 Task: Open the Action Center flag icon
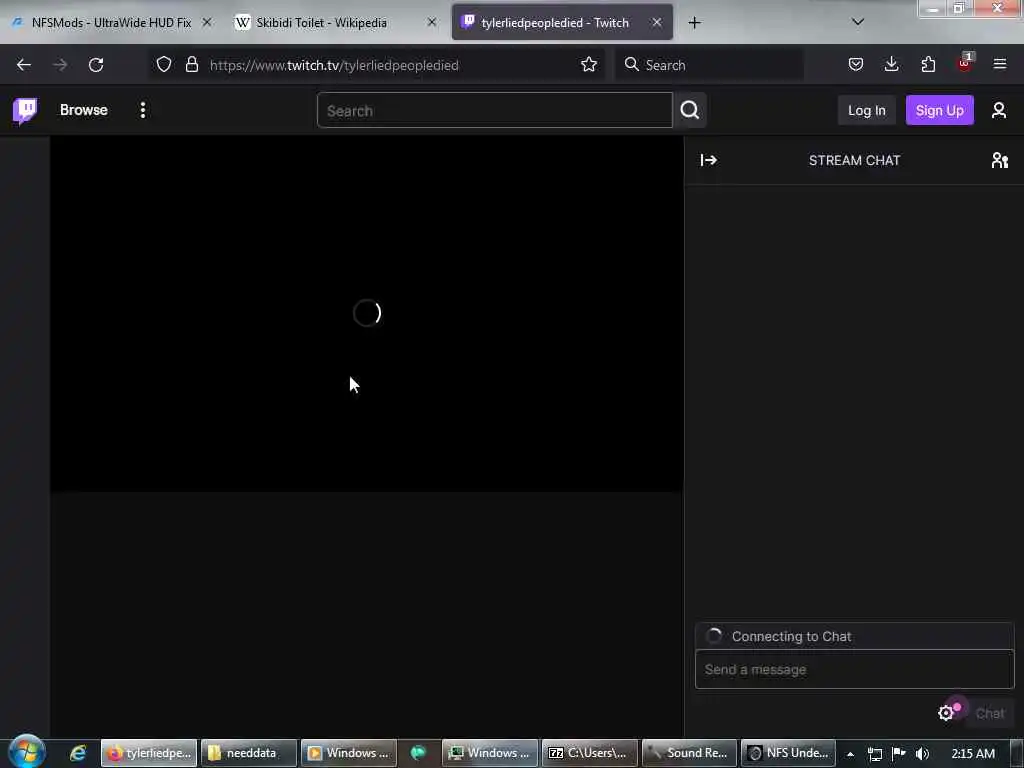click(x=899, y=754)
